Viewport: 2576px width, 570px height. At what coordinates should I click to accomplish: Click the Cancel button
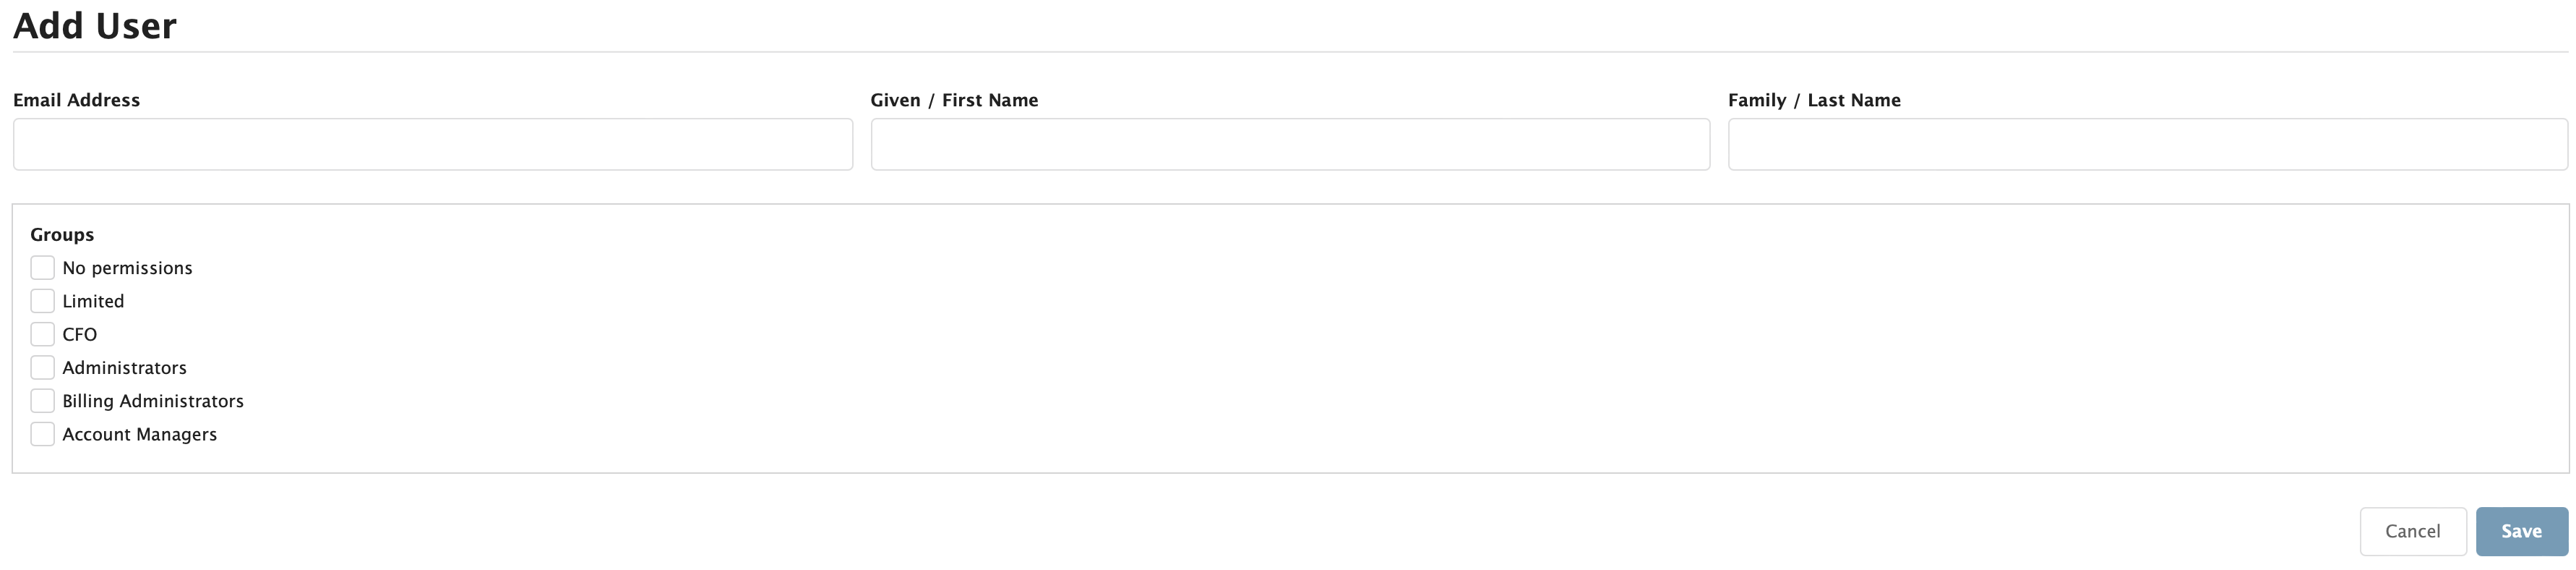point(2413,531)
